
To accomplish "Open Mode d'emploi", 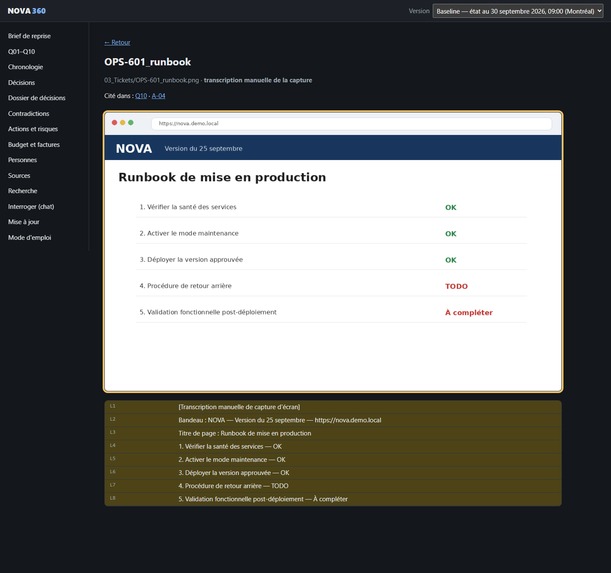I will (30, 237).
